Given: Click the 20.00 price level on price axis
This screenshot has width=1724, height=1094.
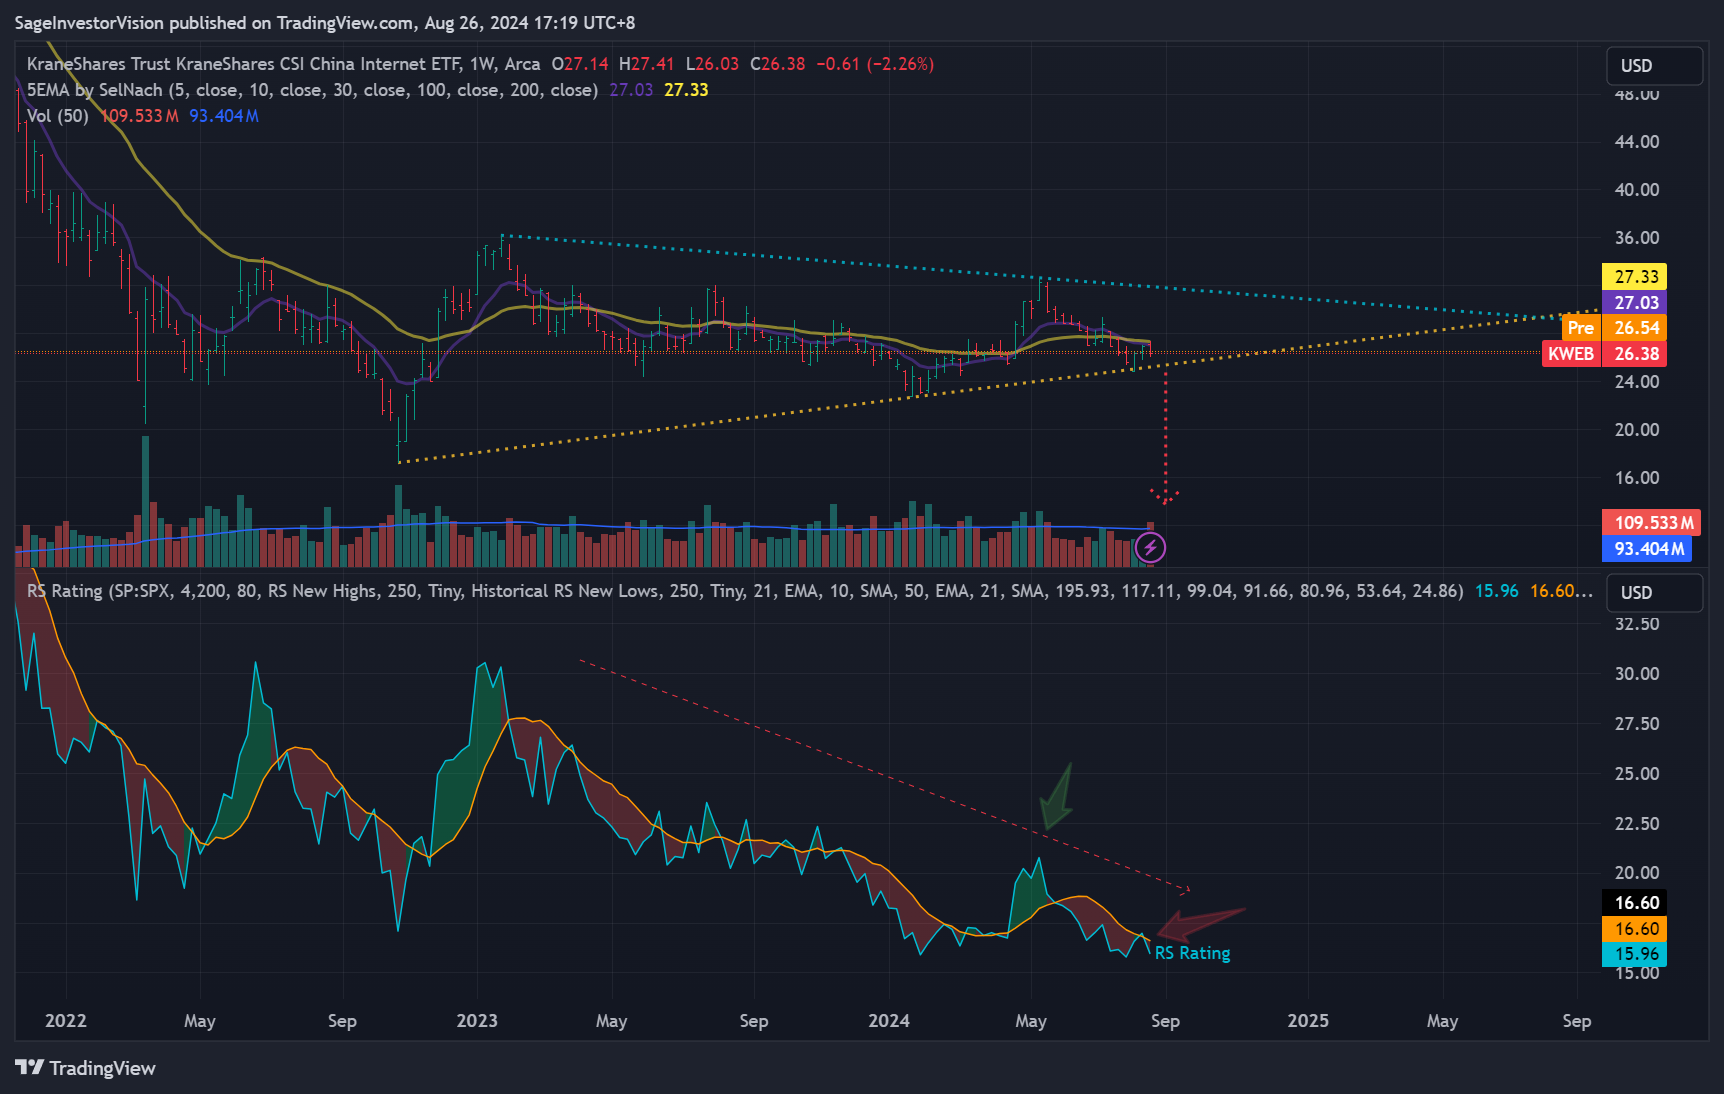Looking at the screenshot, I should pos(1636,430).
